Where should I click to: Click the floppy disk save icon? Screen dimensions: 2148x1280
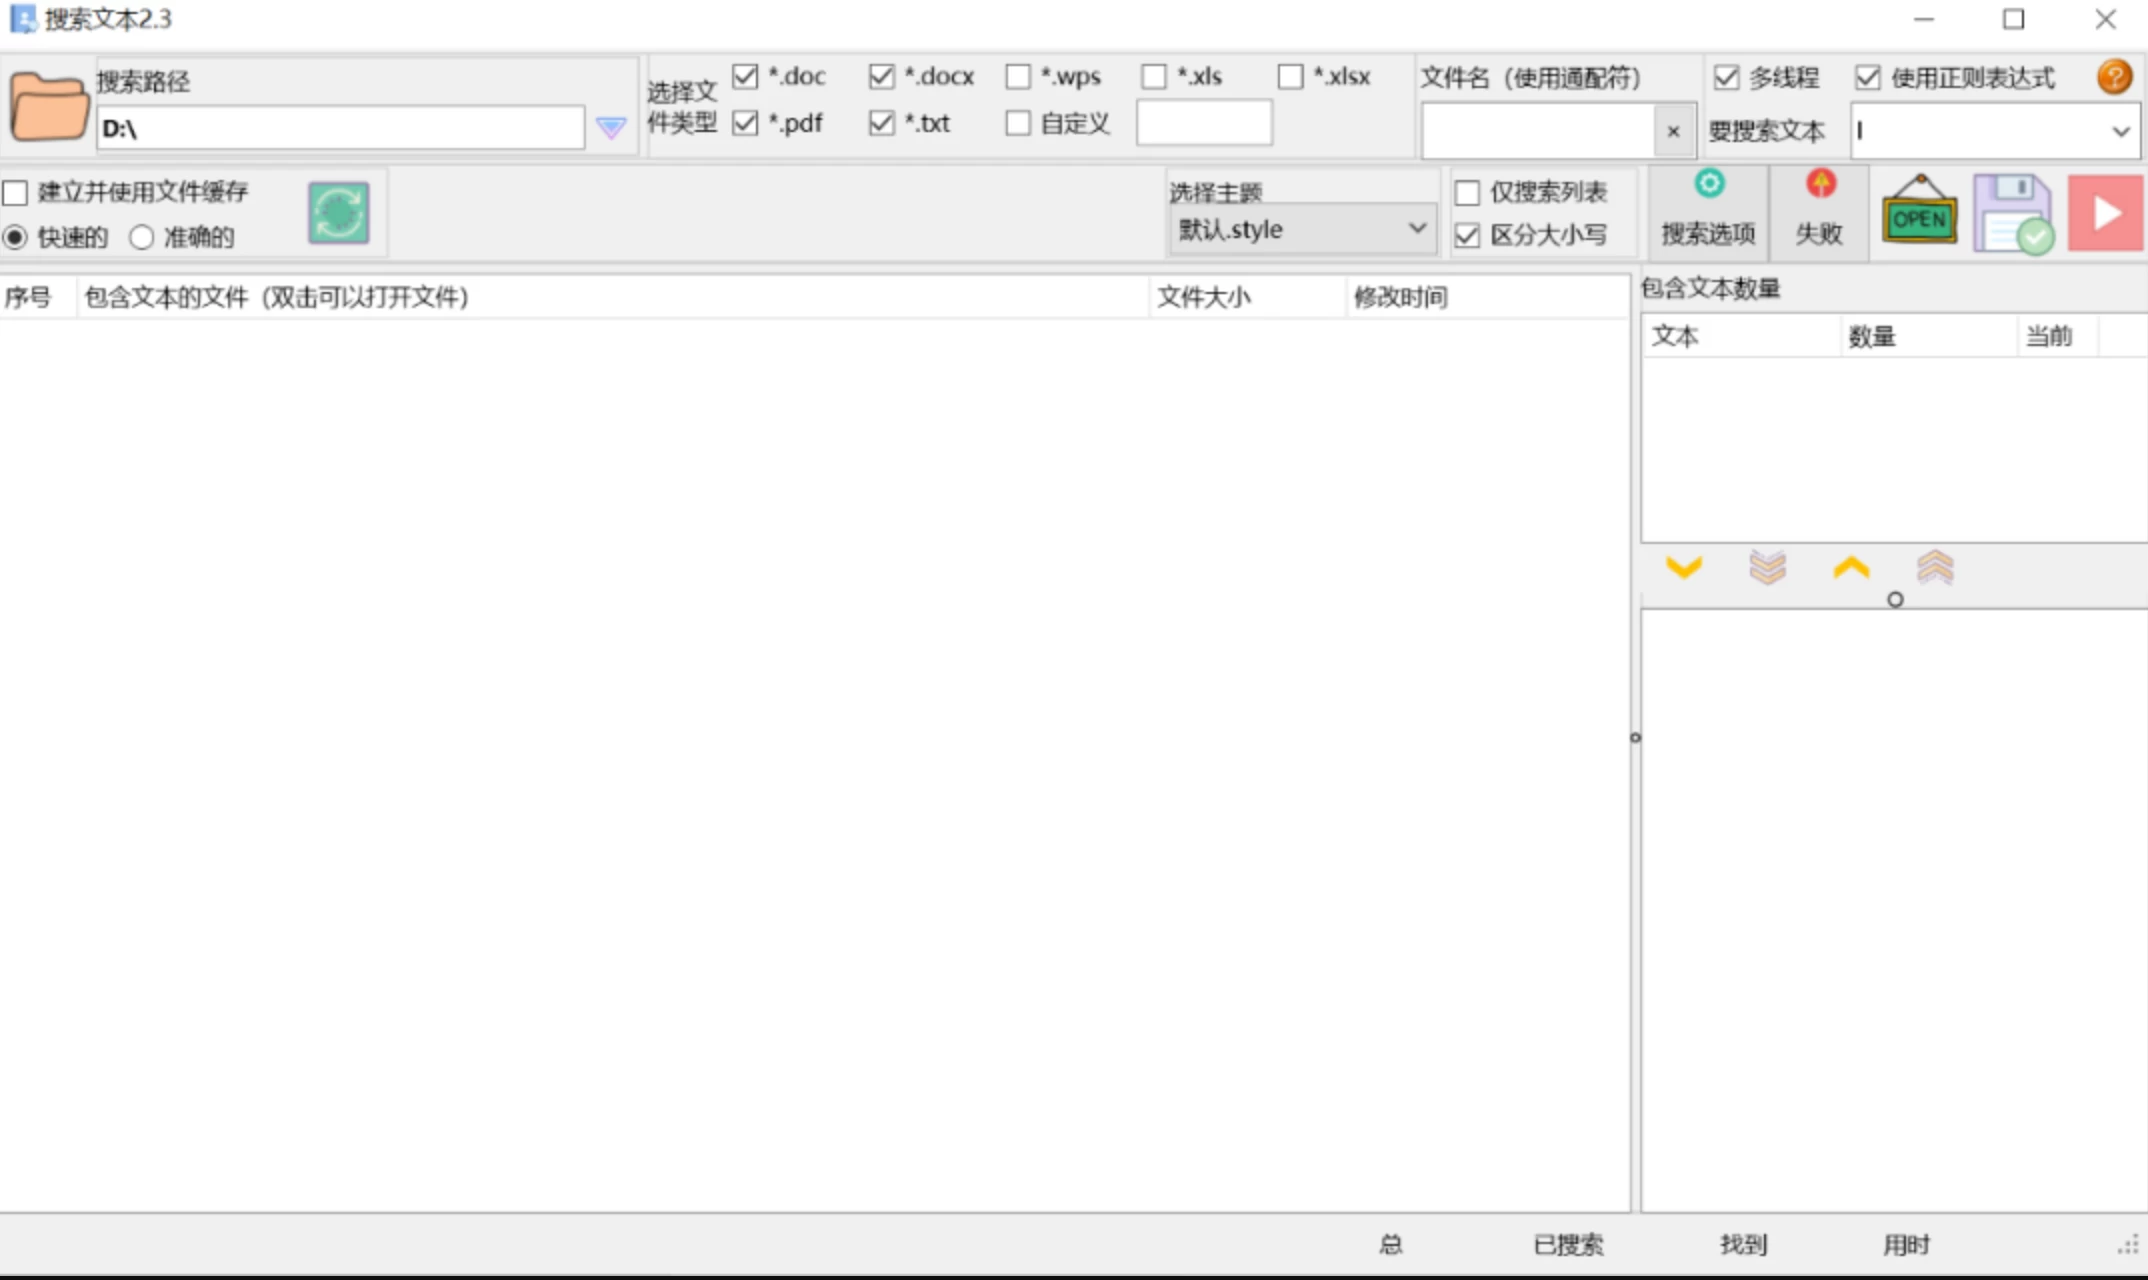(x=2012, y=213)
